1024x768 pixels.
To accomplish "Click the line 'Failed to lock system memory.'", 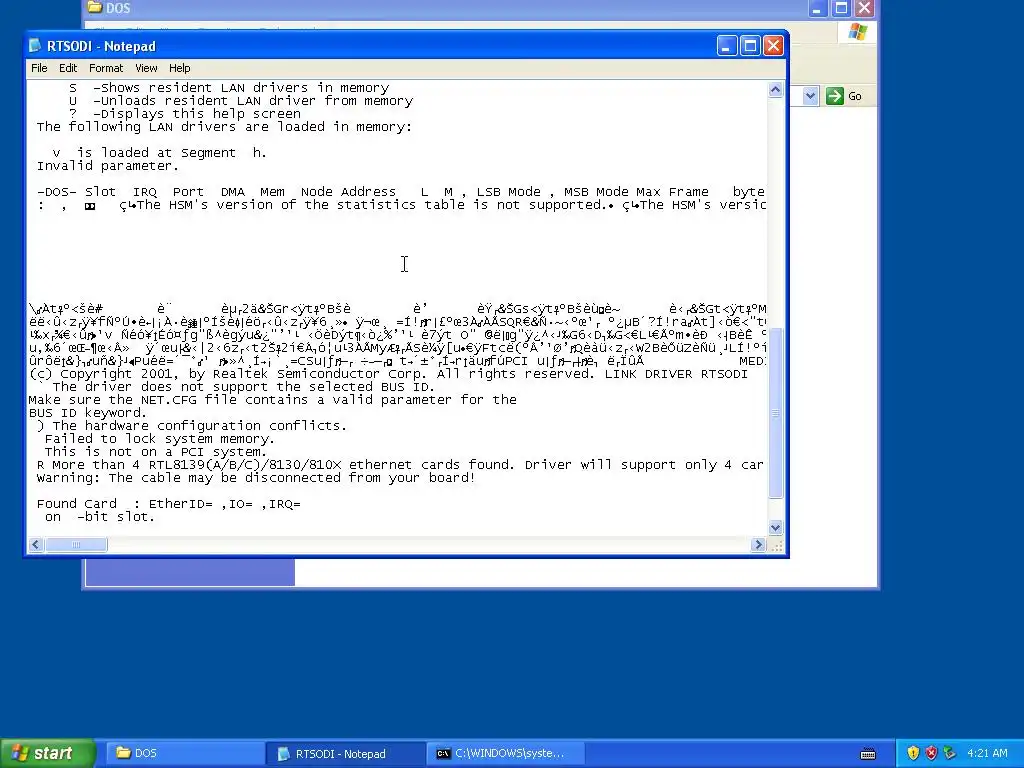I will (159, 439).
